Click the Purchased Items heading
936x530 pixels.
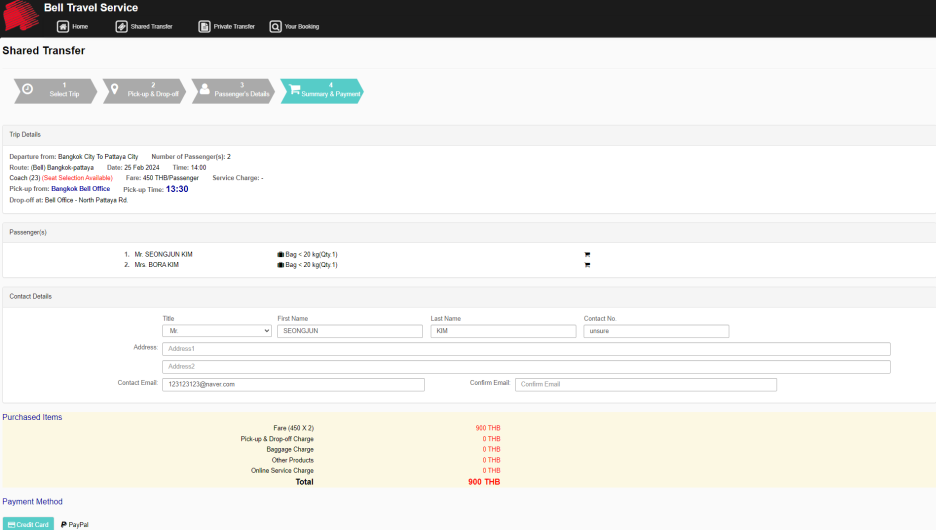pyautogui.click(x=32, y=417)
